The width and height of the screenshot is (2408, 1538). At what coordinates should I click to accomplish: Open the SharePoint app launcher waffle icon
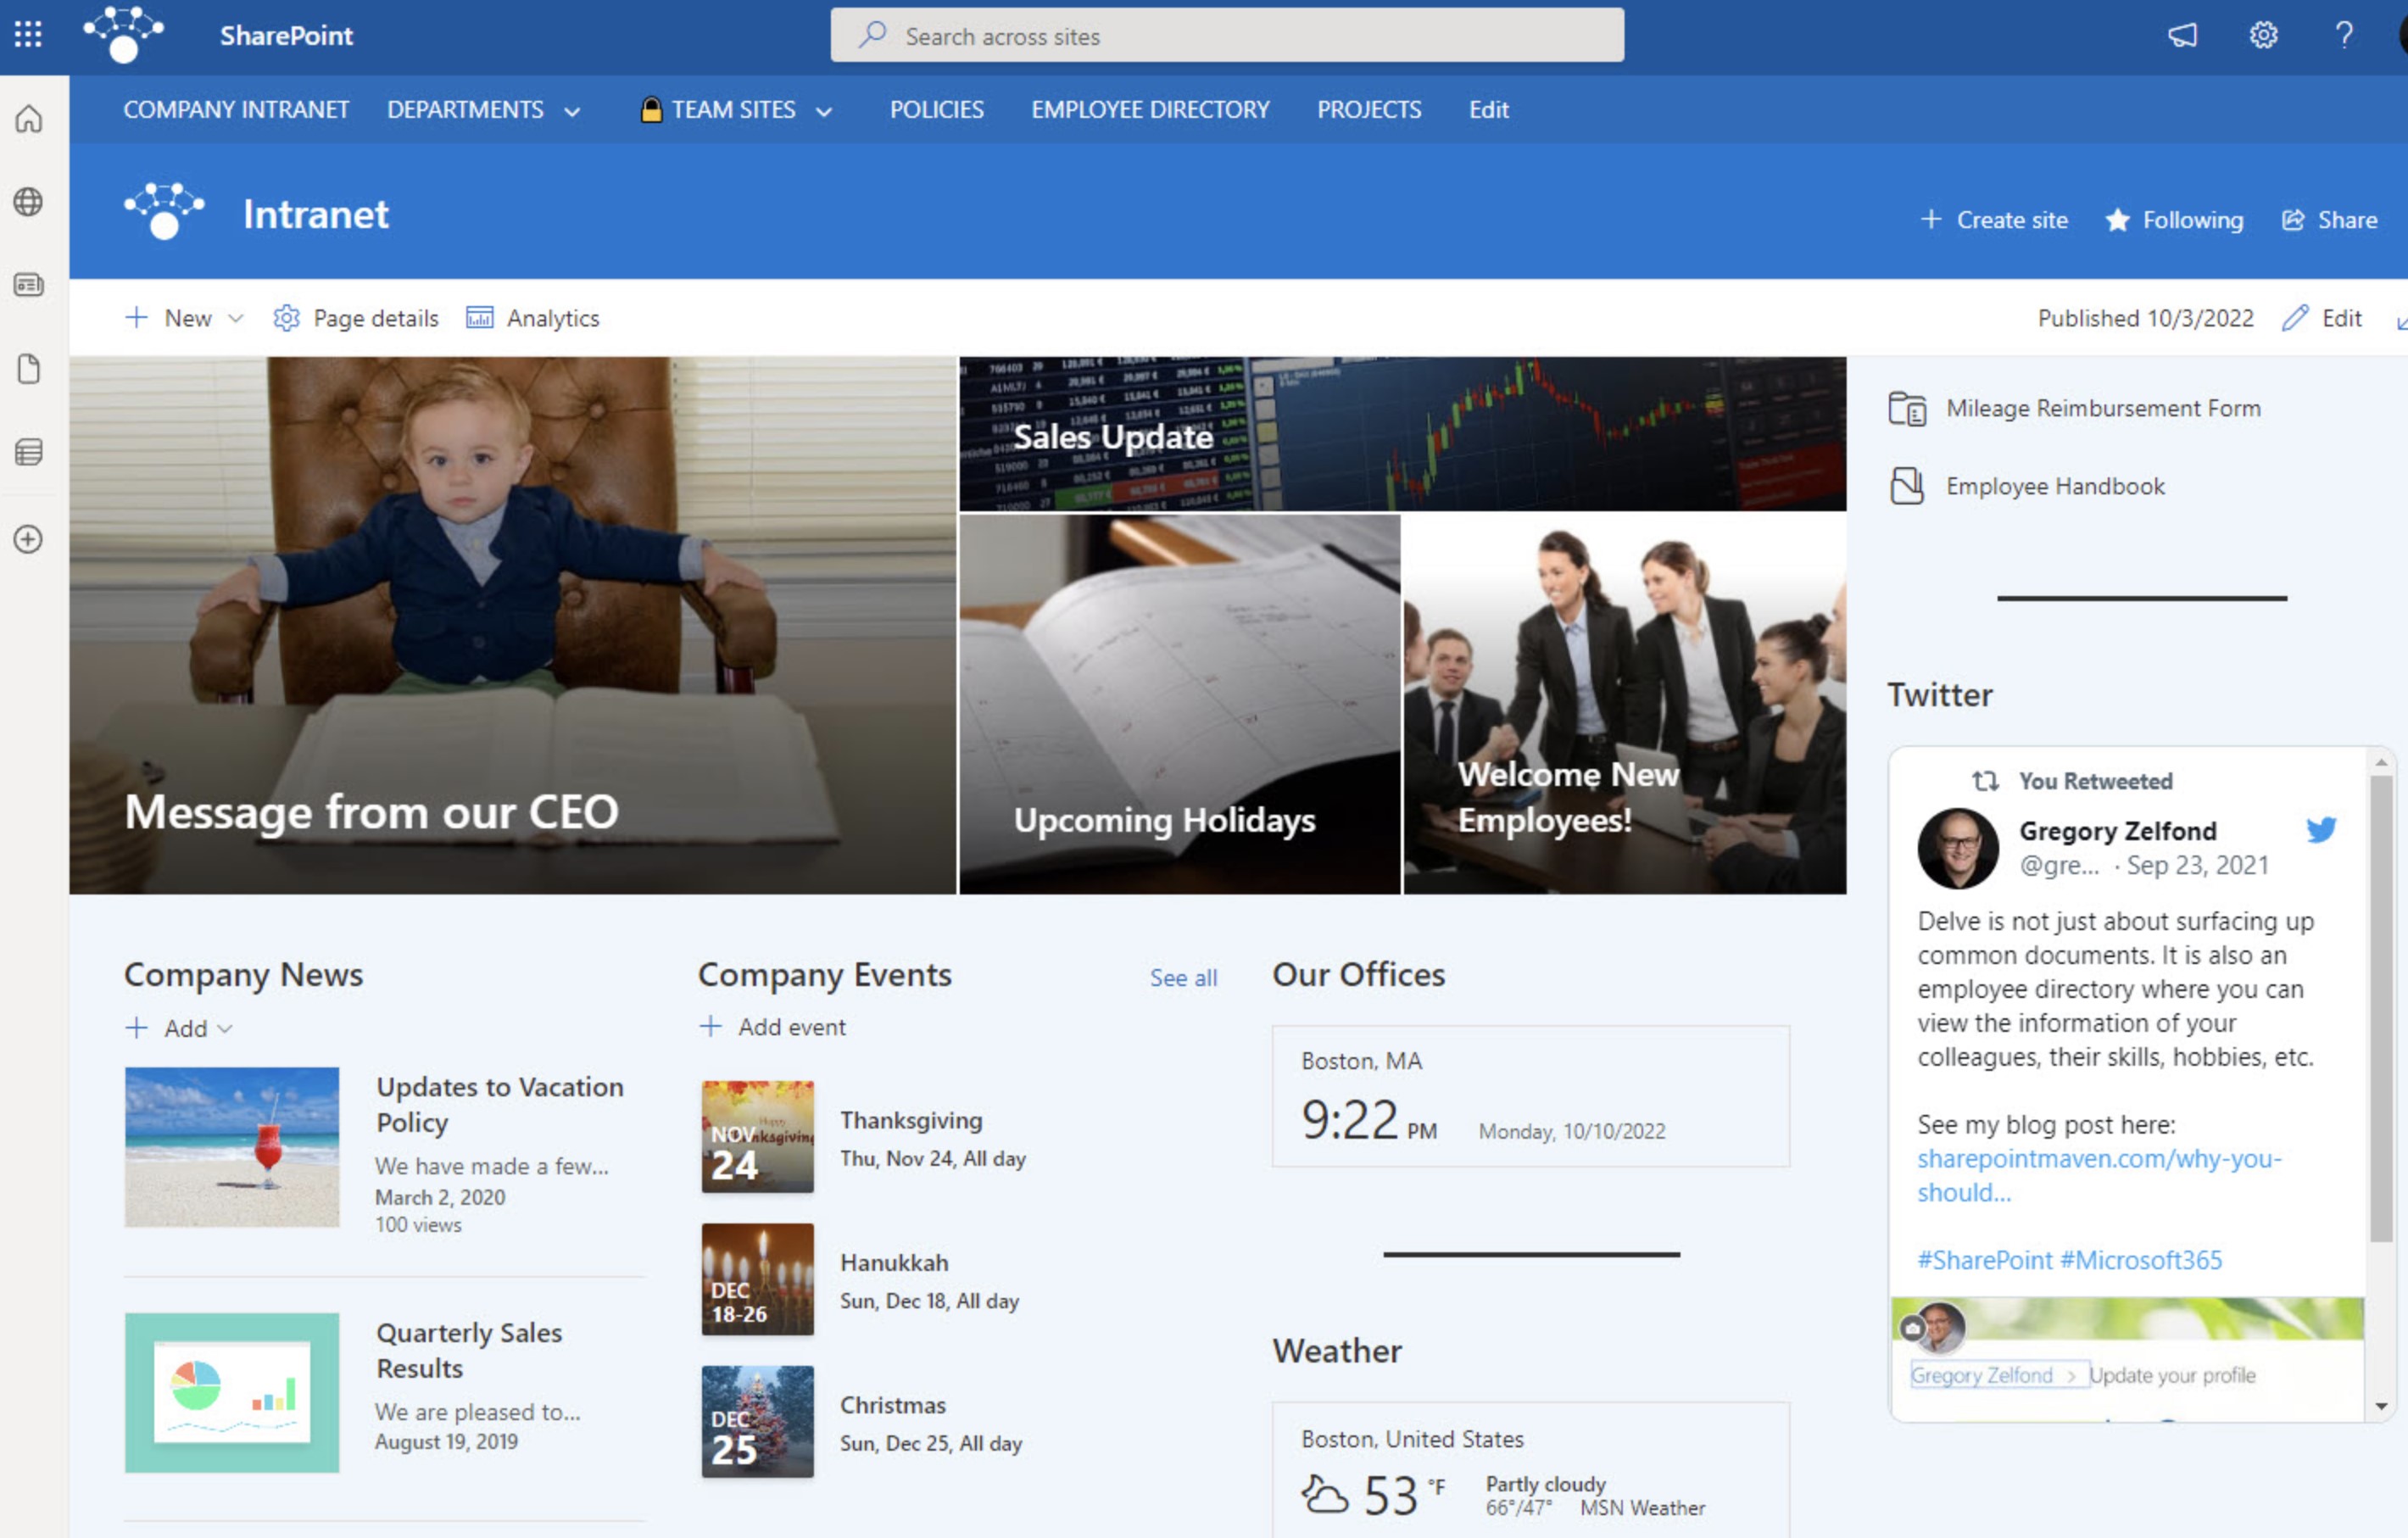(x=29, y=34)
